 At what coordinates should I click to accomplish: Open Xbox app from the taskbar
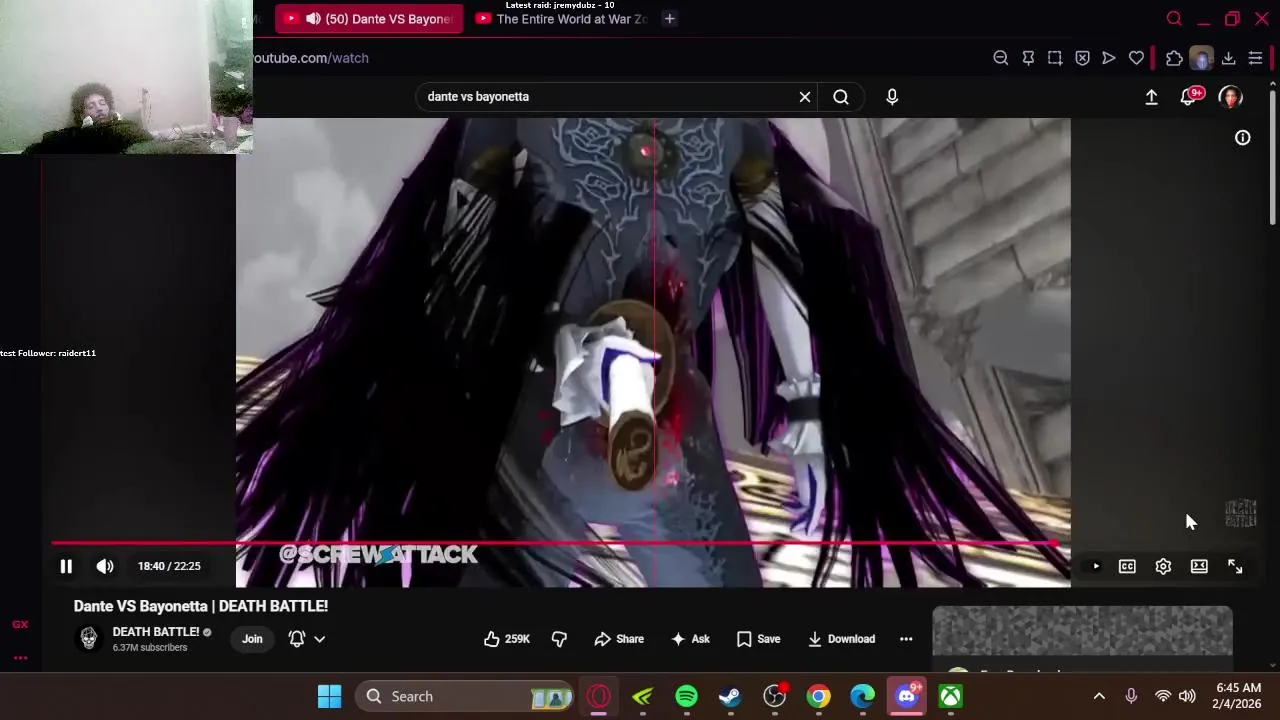(x=950, y=696)
